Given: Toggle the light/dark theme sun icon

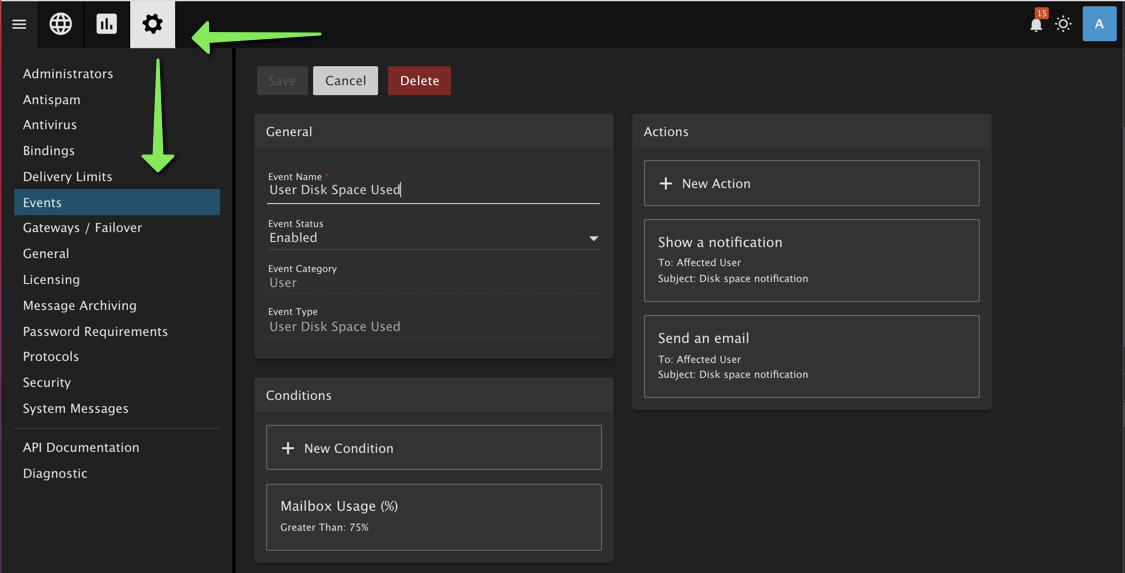Looking at the screenshot, I should click(1063, 24).
